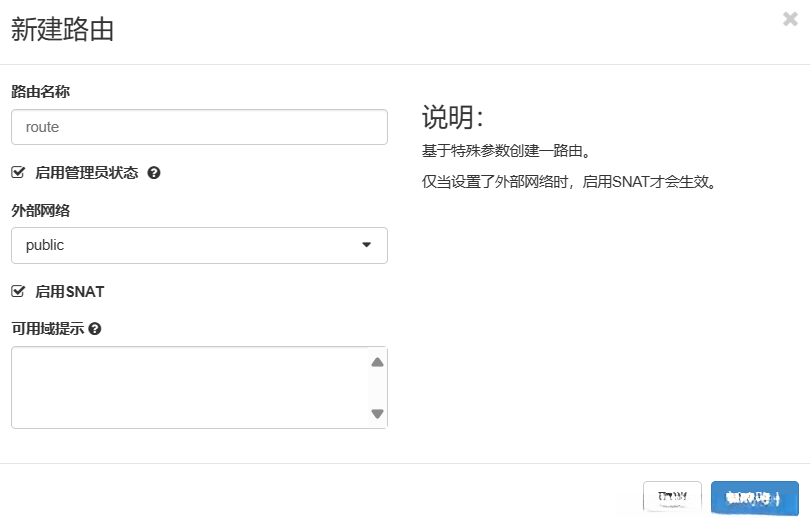The height and width of the screenshot is (525, 810).
Task: Click the 新建路由 dialog title
Action: click(62, 30)
